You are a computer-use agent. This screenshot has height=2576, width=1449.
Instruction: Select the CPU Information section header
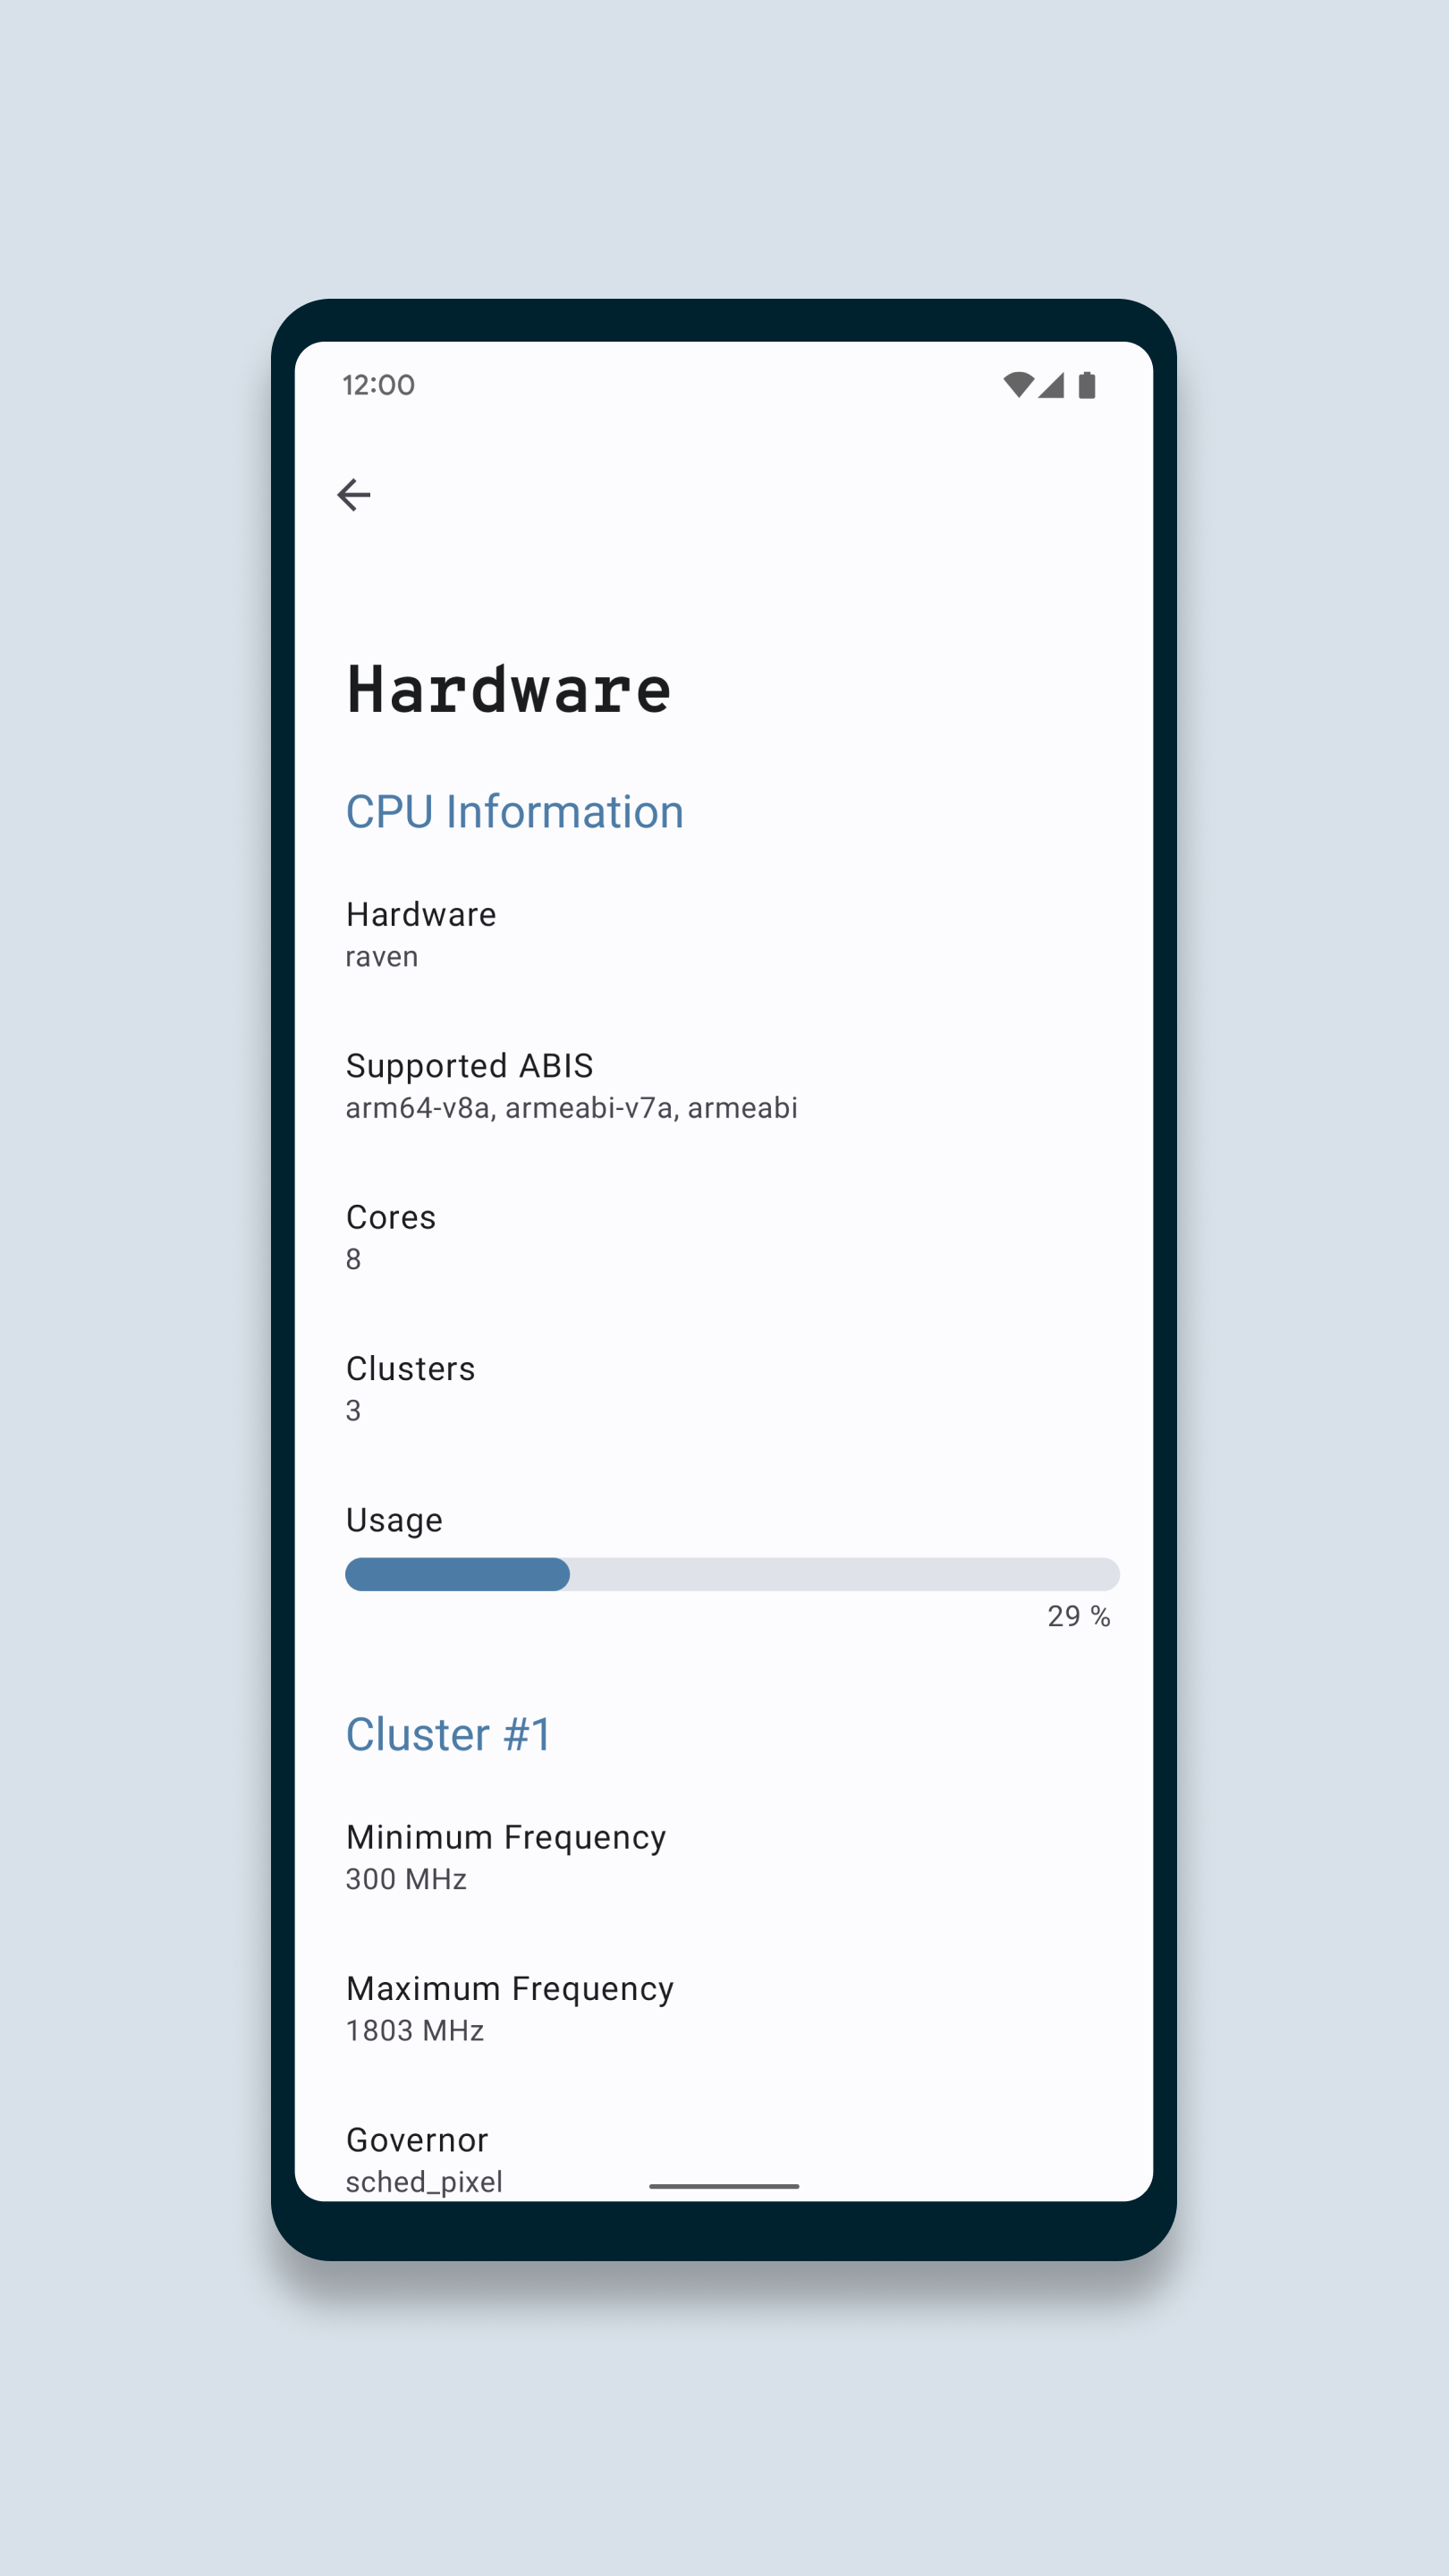tap(514, 811)
